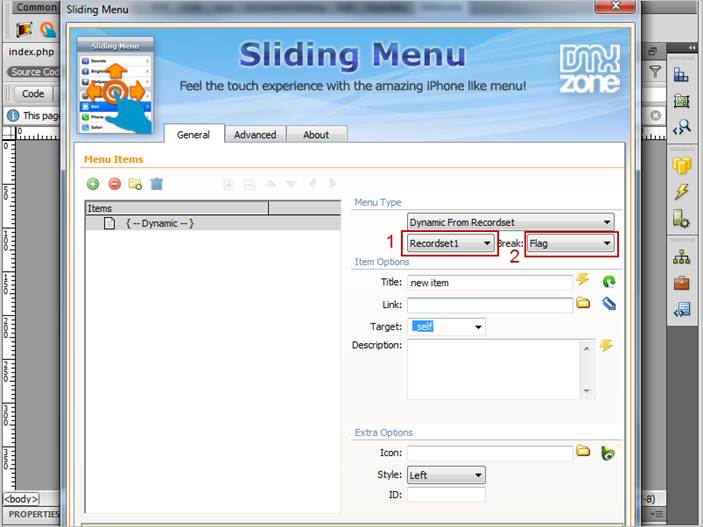Delete all items with blue trash icon

click(x=156, y=184)
